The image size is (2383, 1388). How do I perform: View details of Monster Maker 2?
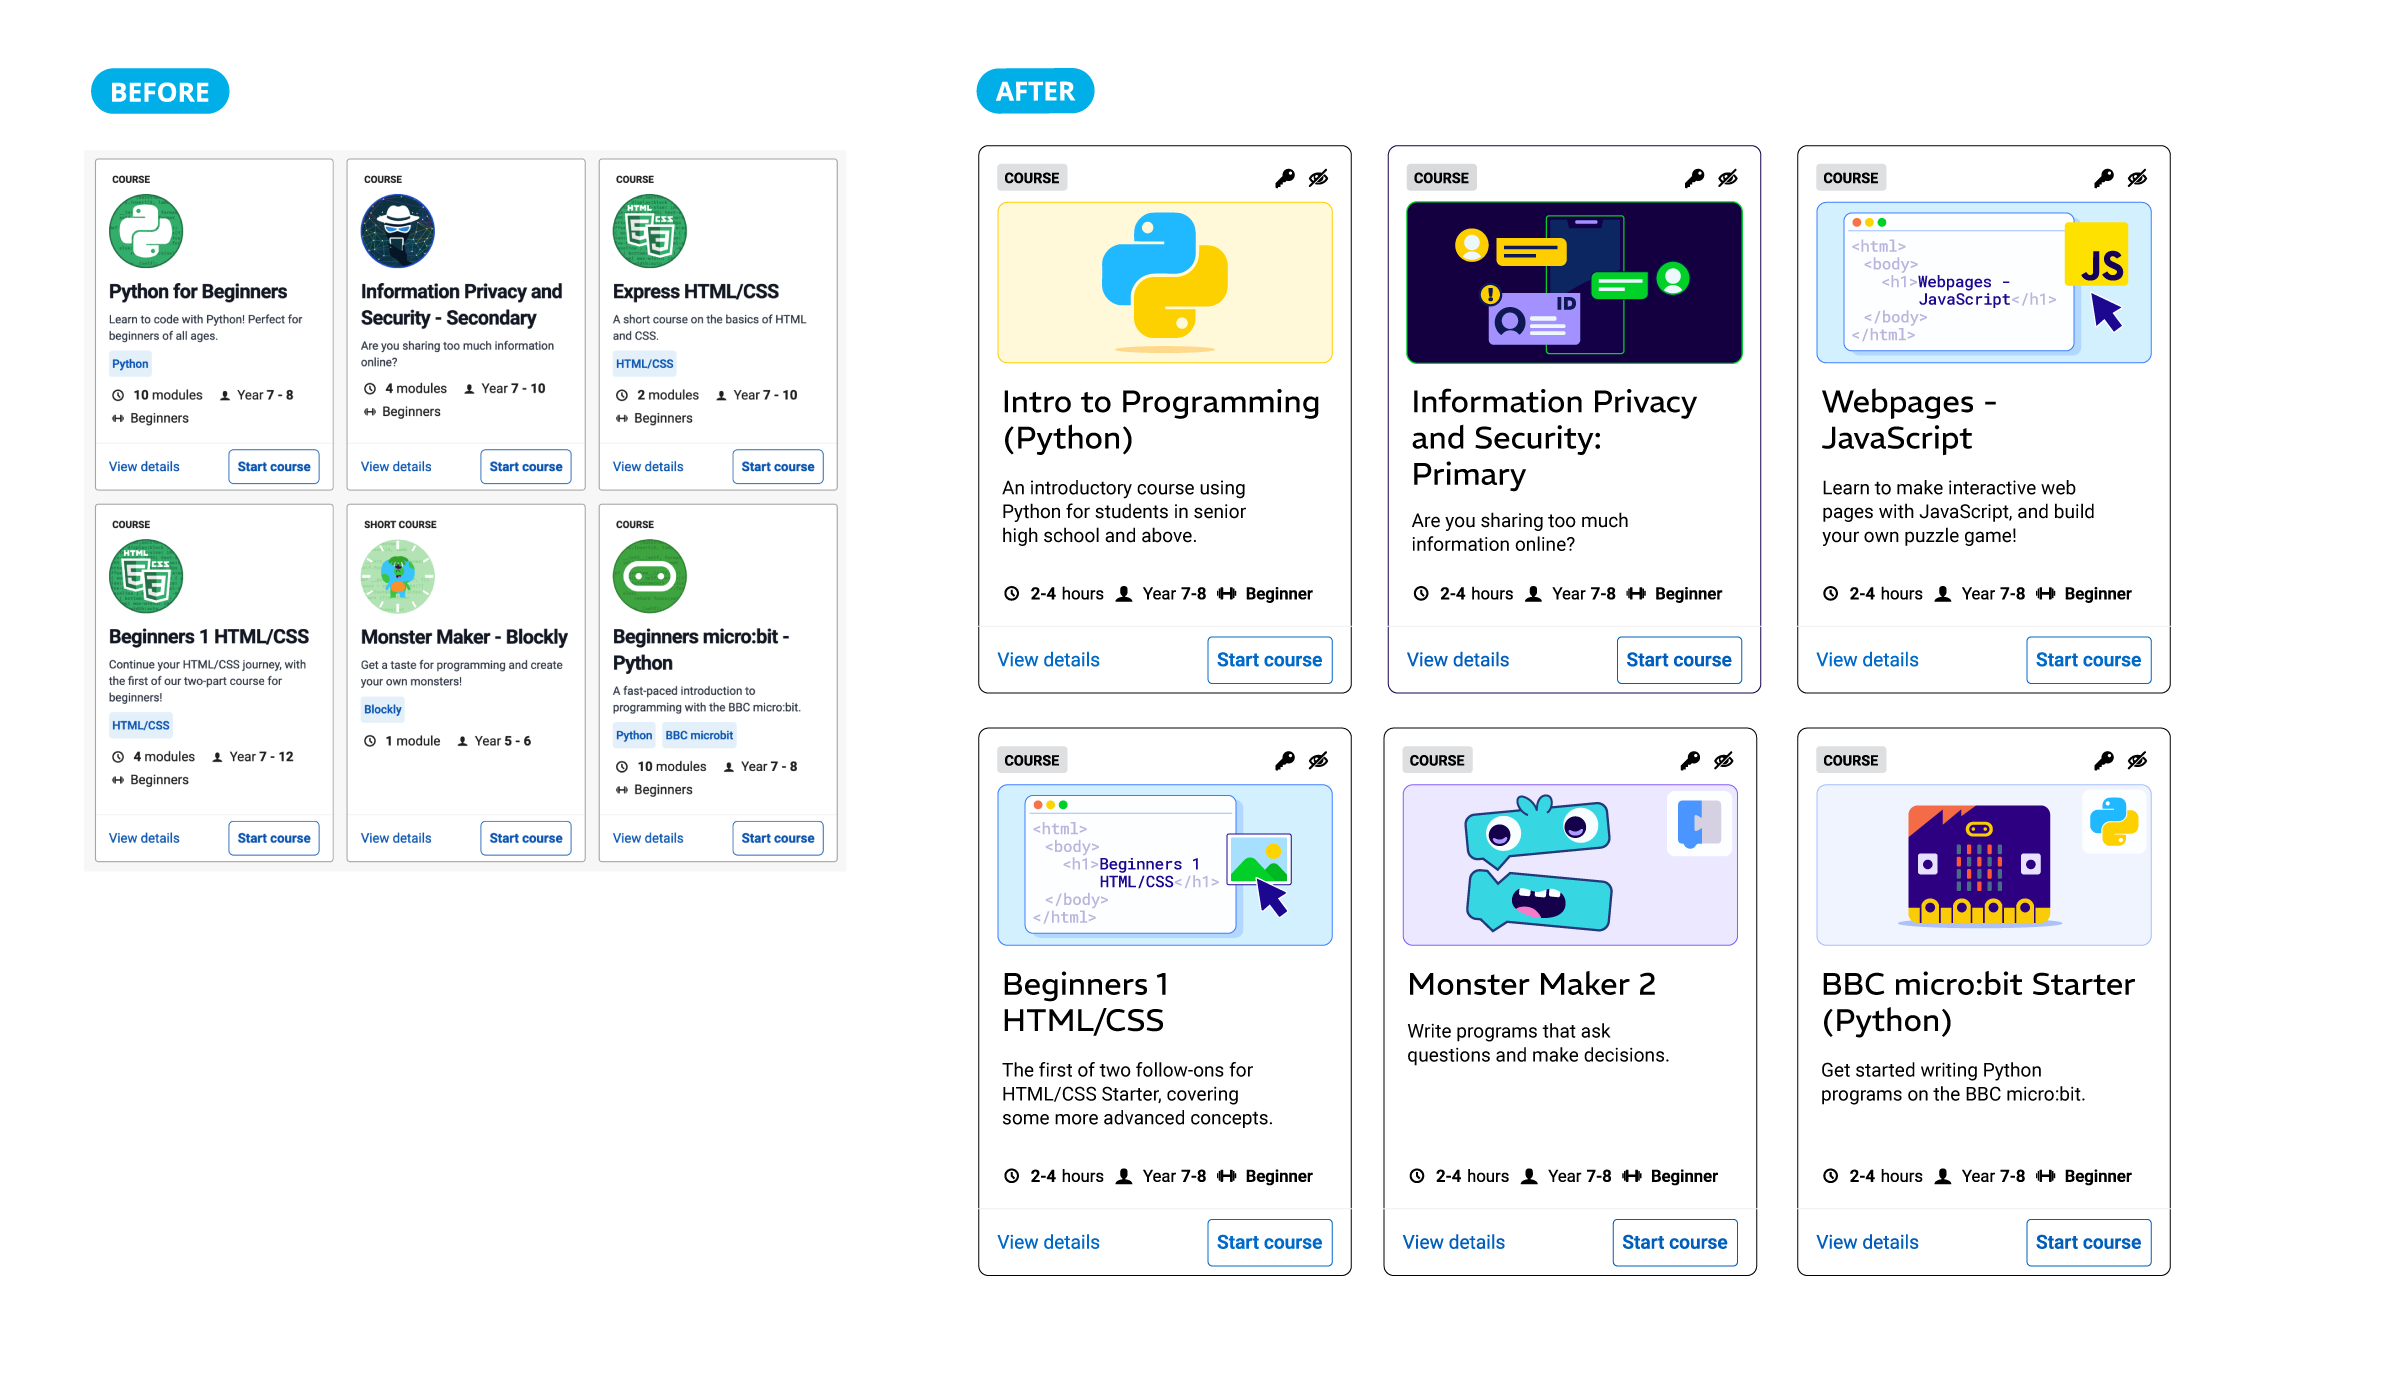pos(1453,1242)
